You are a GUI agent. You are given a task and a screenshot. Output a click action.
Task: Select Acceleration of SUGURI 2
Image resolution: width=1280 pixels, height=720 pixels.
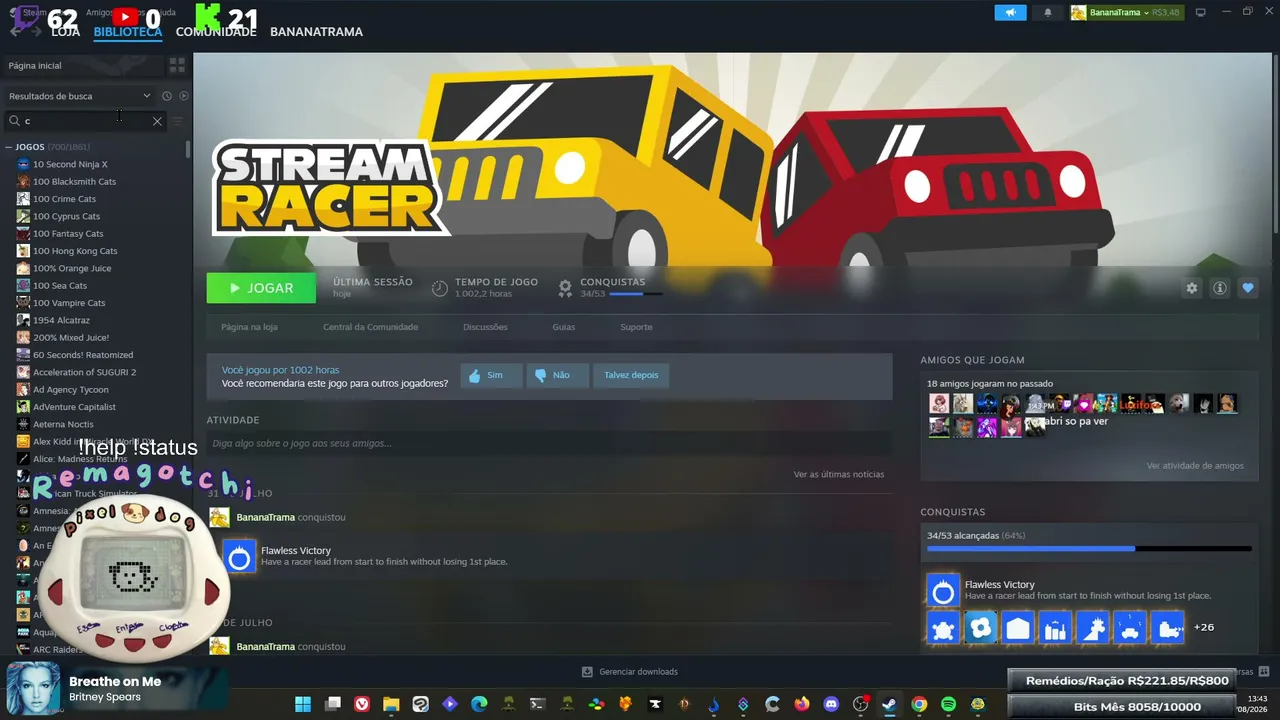[x=84, y=372]
